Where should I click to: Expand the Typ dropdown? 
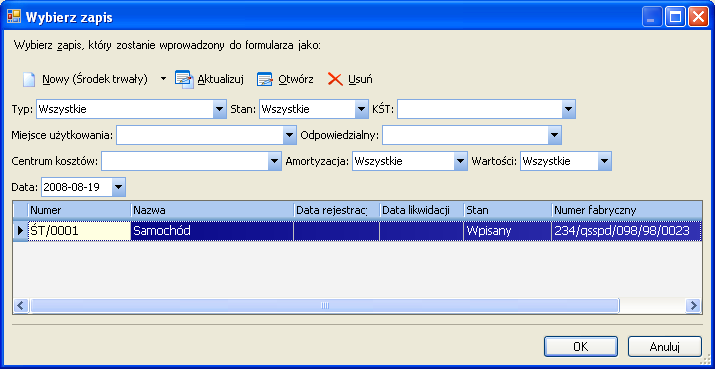220,109
